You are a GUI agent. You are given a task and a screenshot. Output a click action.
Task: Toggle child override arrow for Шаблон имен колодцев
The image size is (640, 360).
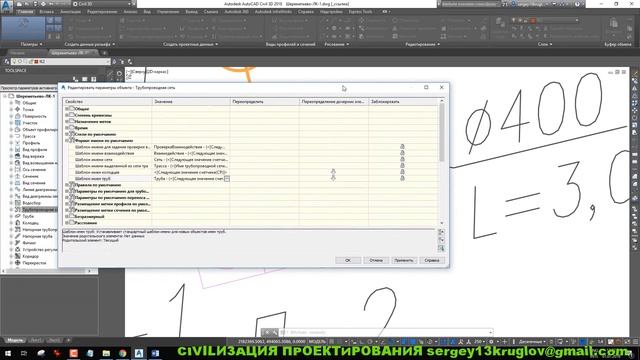click(333, 172)
